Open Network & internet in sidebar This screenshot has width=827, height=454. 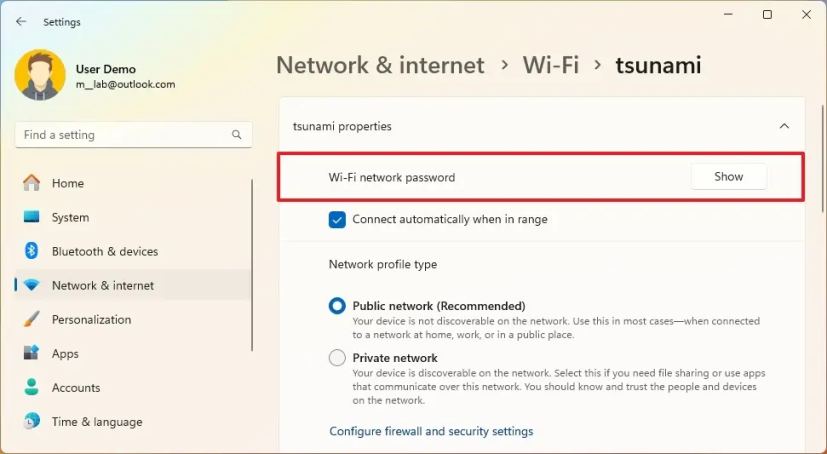click(x=103, y=285)
